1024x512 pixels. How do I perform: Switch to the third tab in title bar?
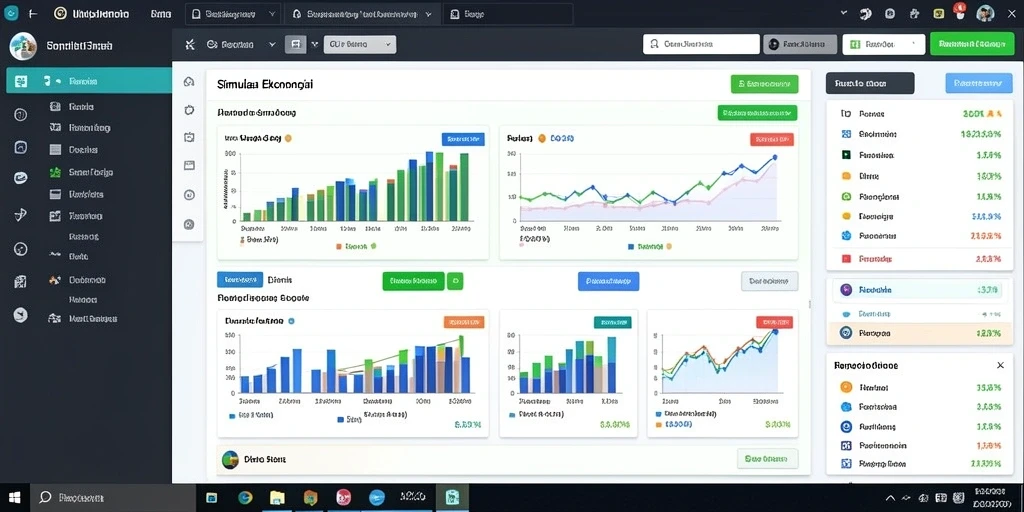point(507,14)
